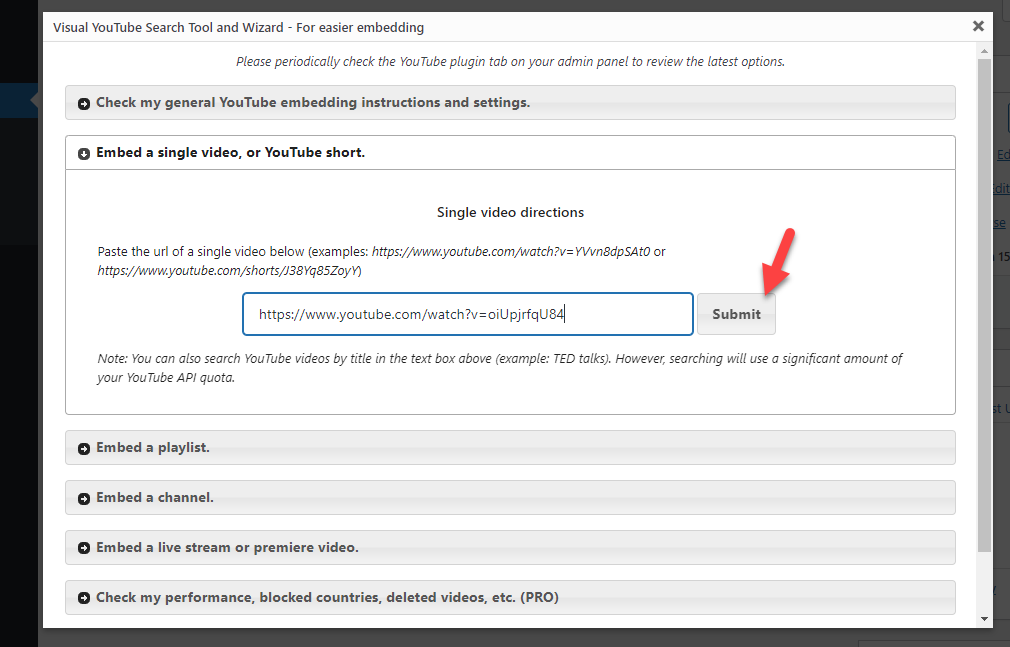Click the arrow icon beside Embed a channel

coord(84,499)
